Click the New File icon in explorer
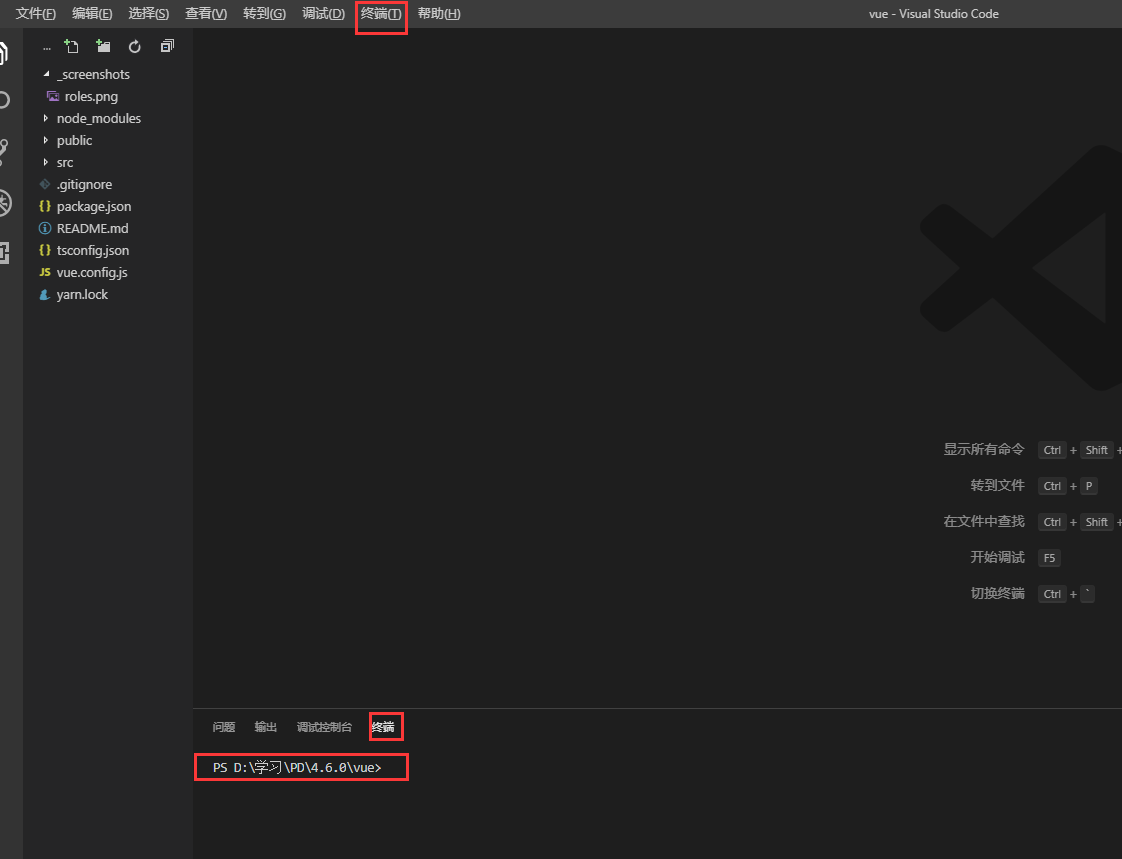This screenshot has height=859, width=1122. point(71,47)
